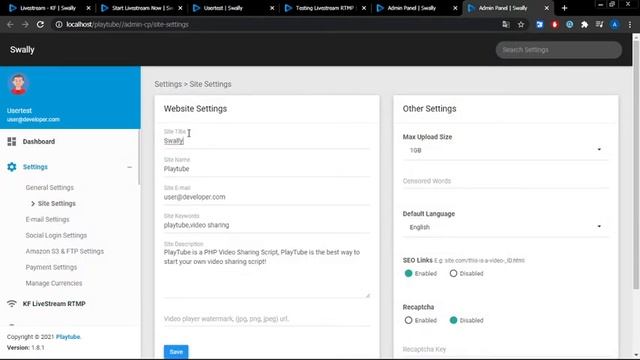Click the Usertest profile avatar

[x=18, y=84]
